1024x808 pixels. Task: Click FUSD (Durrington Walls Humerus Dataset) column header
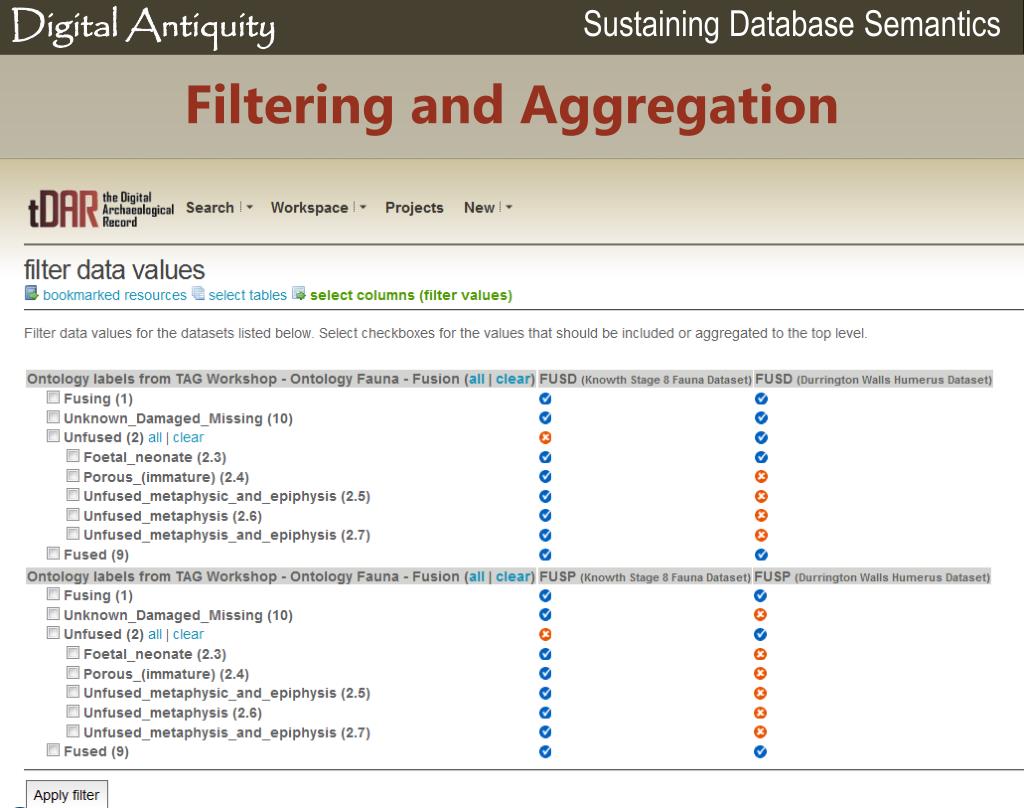pos(873,380)
